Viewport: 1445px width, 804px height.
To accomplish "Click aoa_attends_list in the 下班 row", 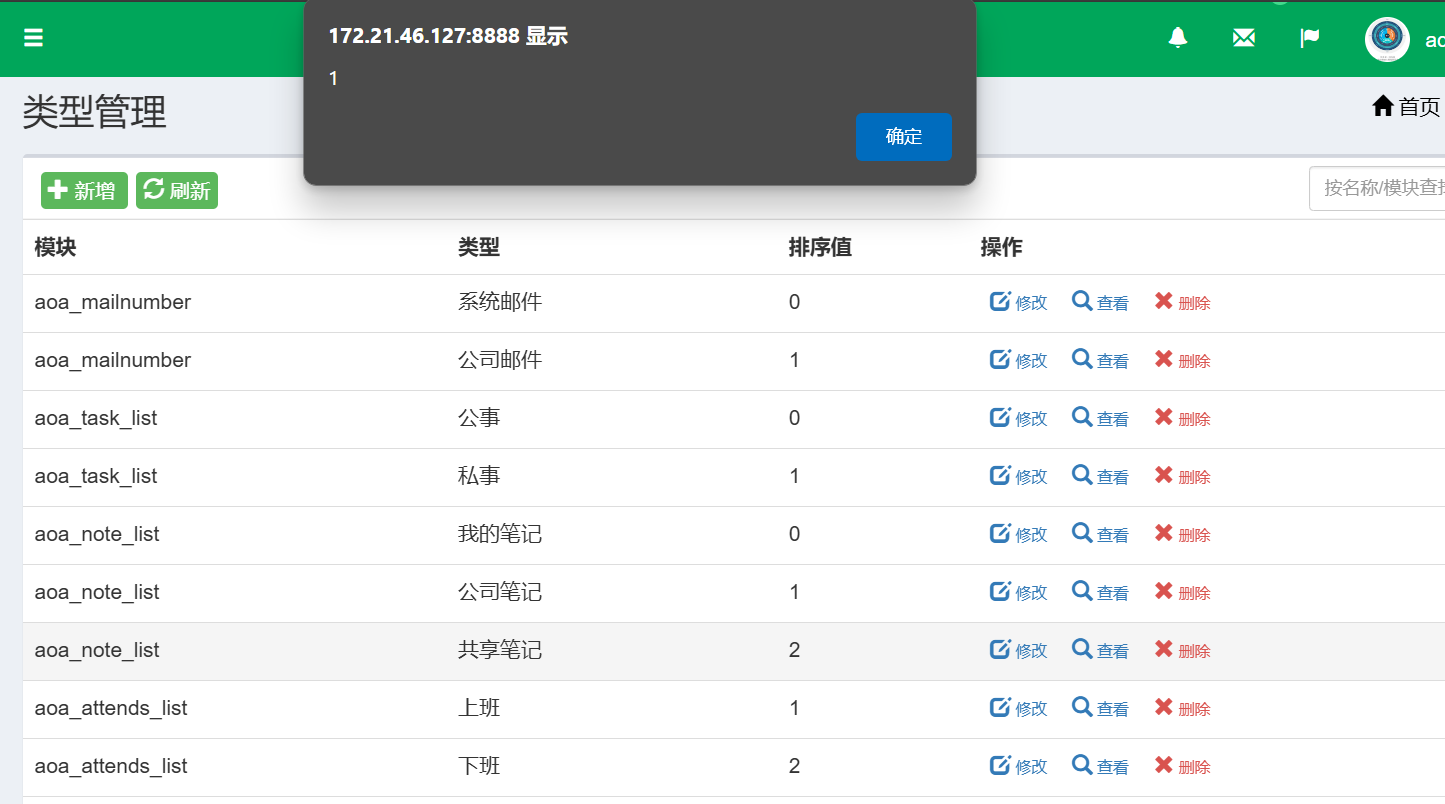I will (x=111, y=766).
